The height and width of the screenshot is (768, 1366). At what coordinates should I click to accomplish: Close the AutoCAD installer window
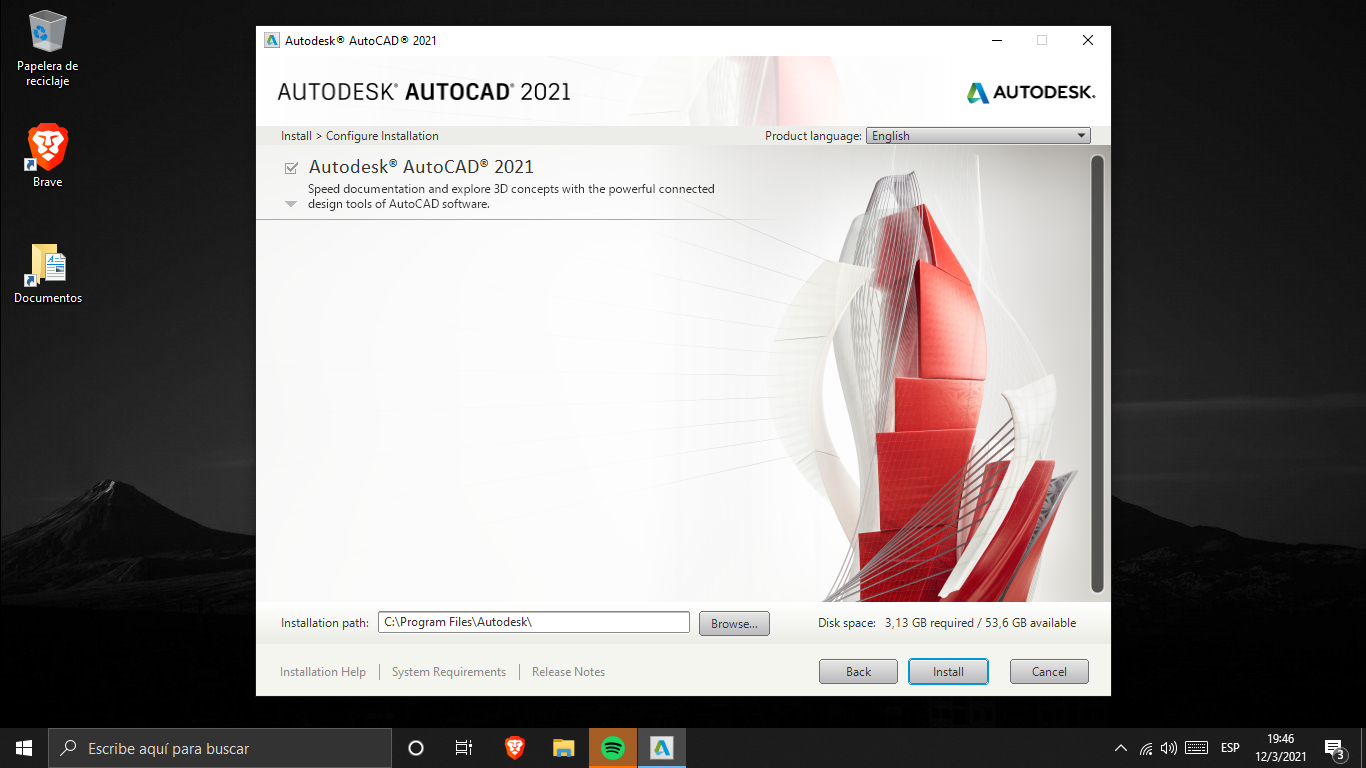point(1088,41)
